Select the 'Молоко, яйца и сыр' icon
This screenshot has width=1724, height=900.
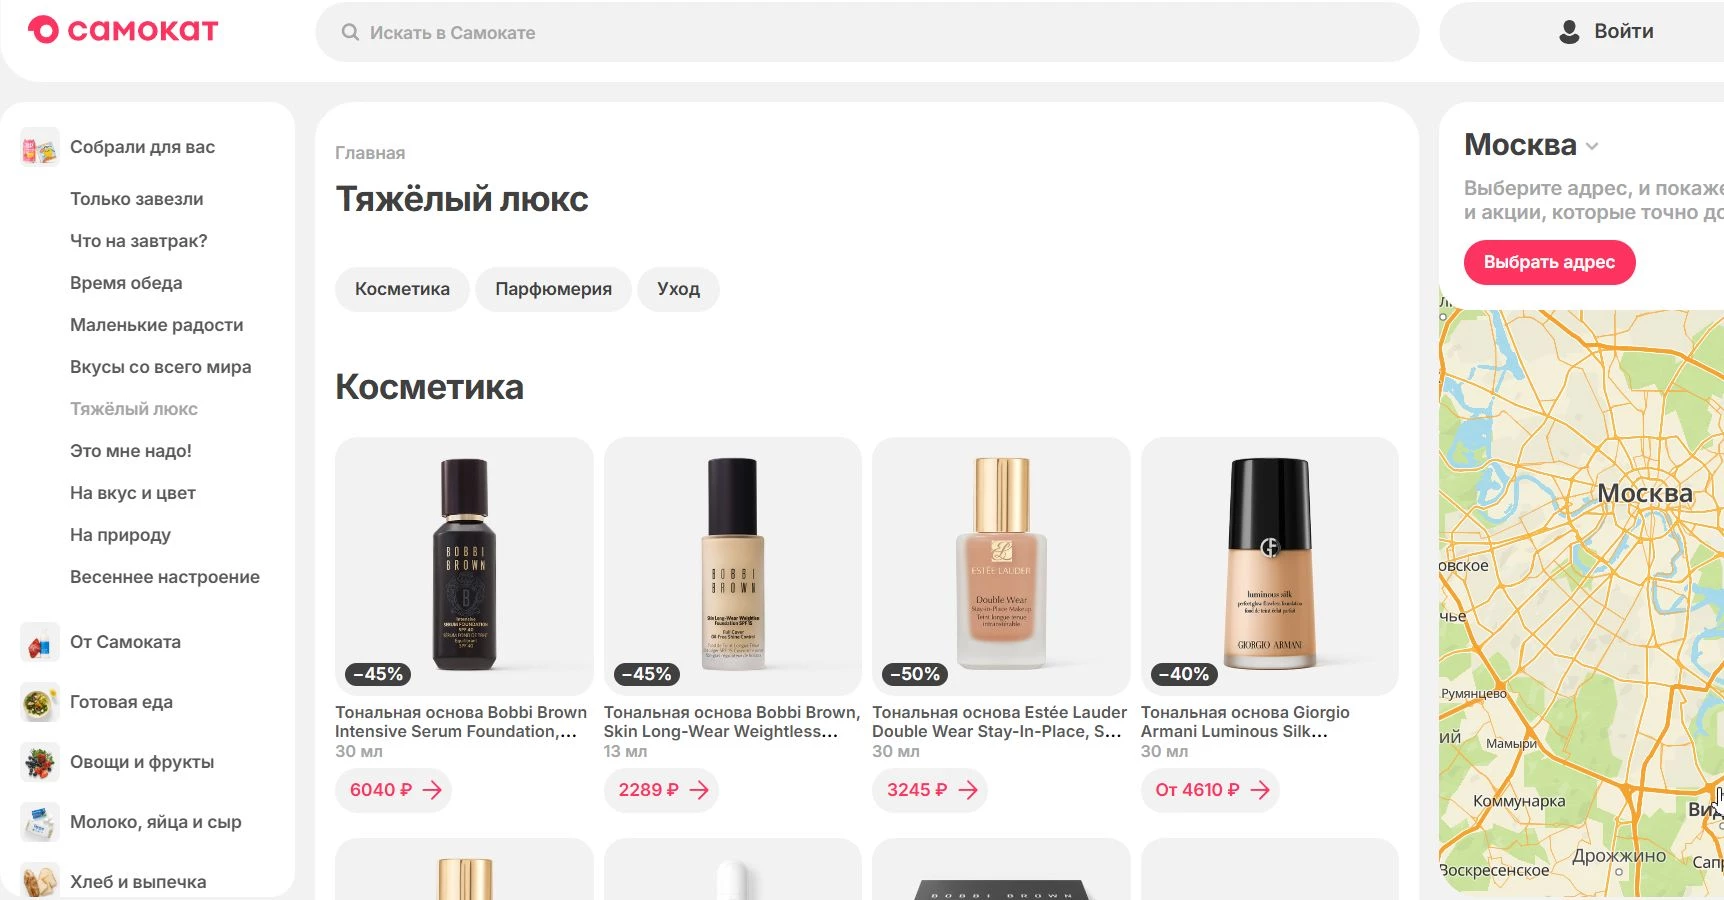40,823
